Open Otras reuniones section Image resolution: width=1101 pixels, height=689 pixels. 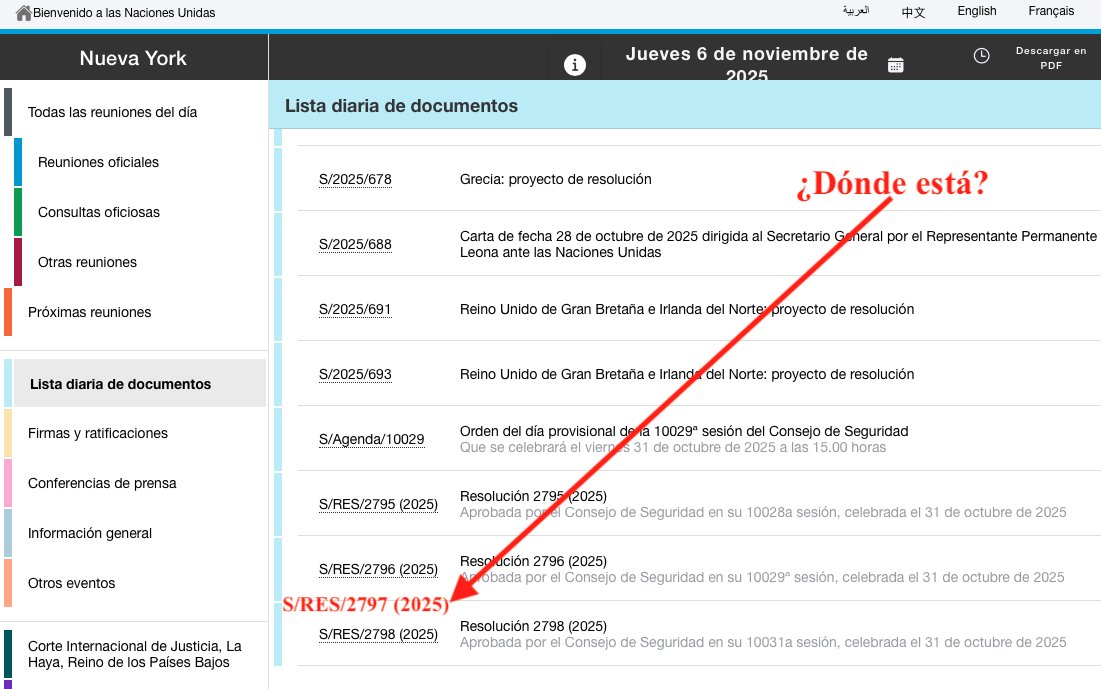[87, 262]
